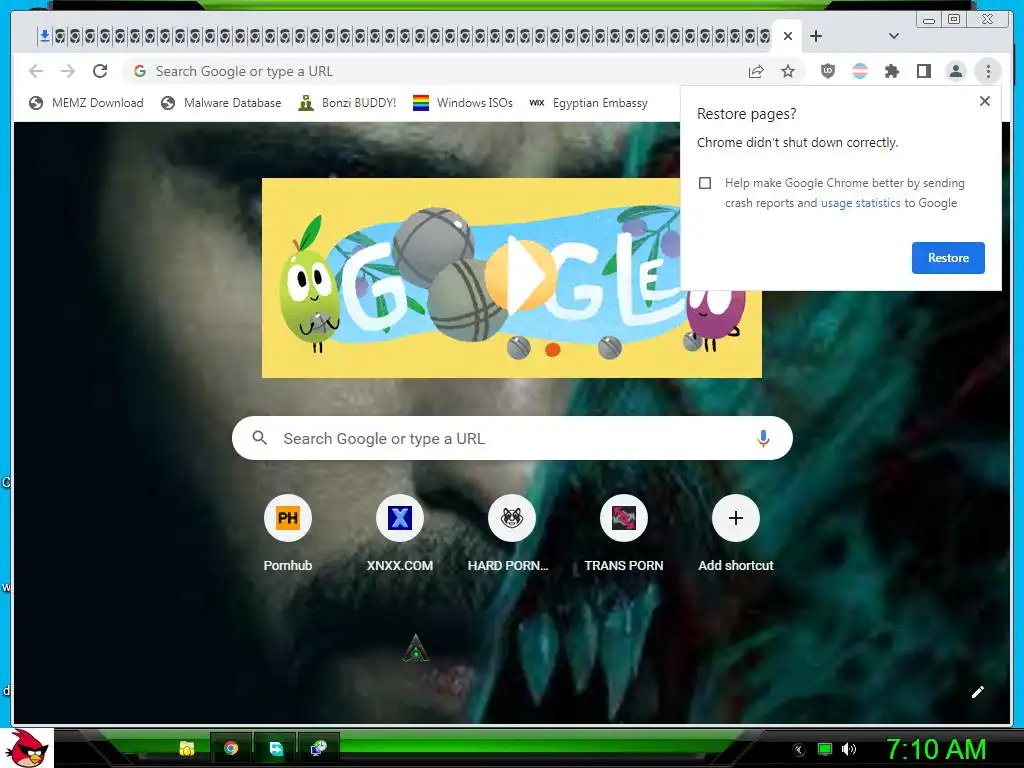1024x768 pixels.
Task: Open the Egyptian Embassy bookmark
Action: pos(588,103)
